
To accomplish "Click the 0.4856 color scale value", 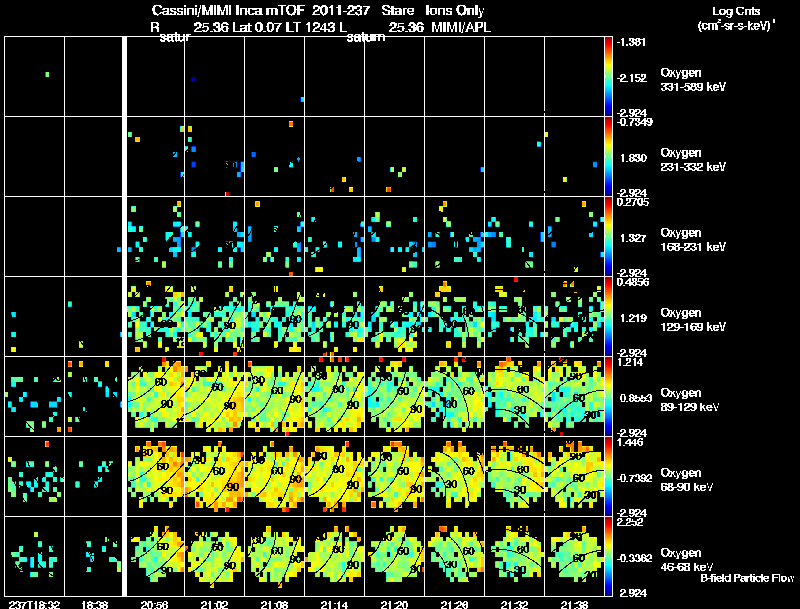I will coord(633,282).
